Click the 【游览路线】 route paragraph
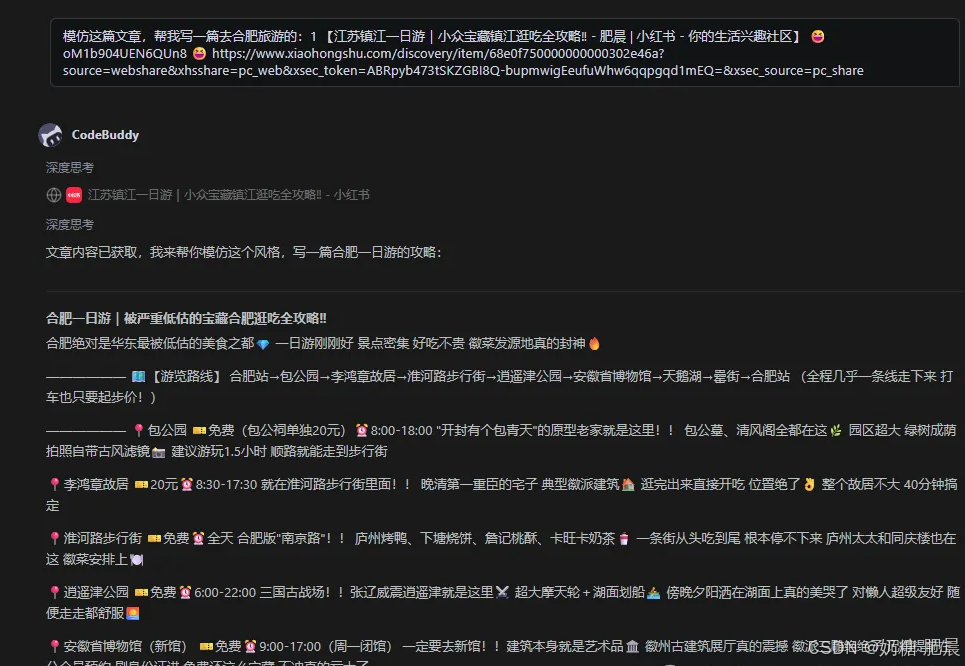Screen dimensions: 965x666 pyautogui.click(x=500, y=387)
